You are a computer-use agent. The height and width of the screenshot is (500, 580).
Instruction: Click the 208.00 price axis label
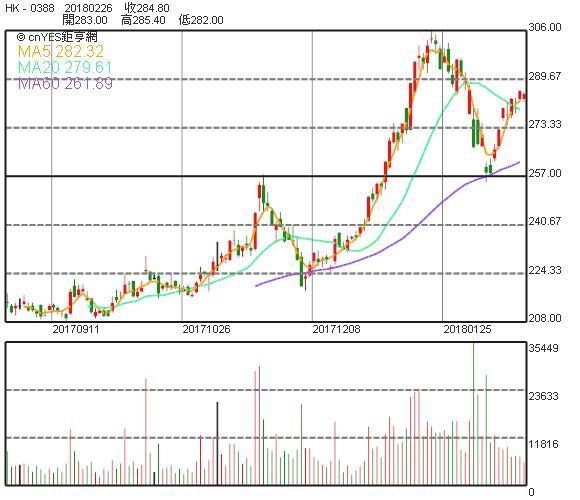click(x=545, y=318)
